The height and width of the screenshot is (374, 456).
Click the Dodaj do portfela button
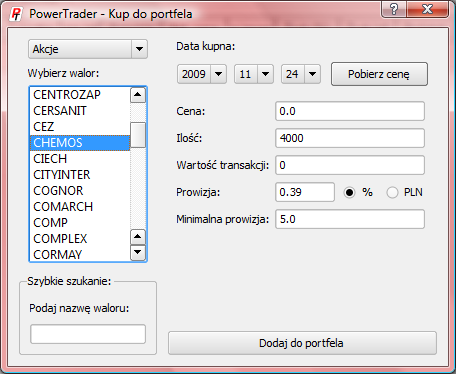pyautogui.click(x=302, y=343)
